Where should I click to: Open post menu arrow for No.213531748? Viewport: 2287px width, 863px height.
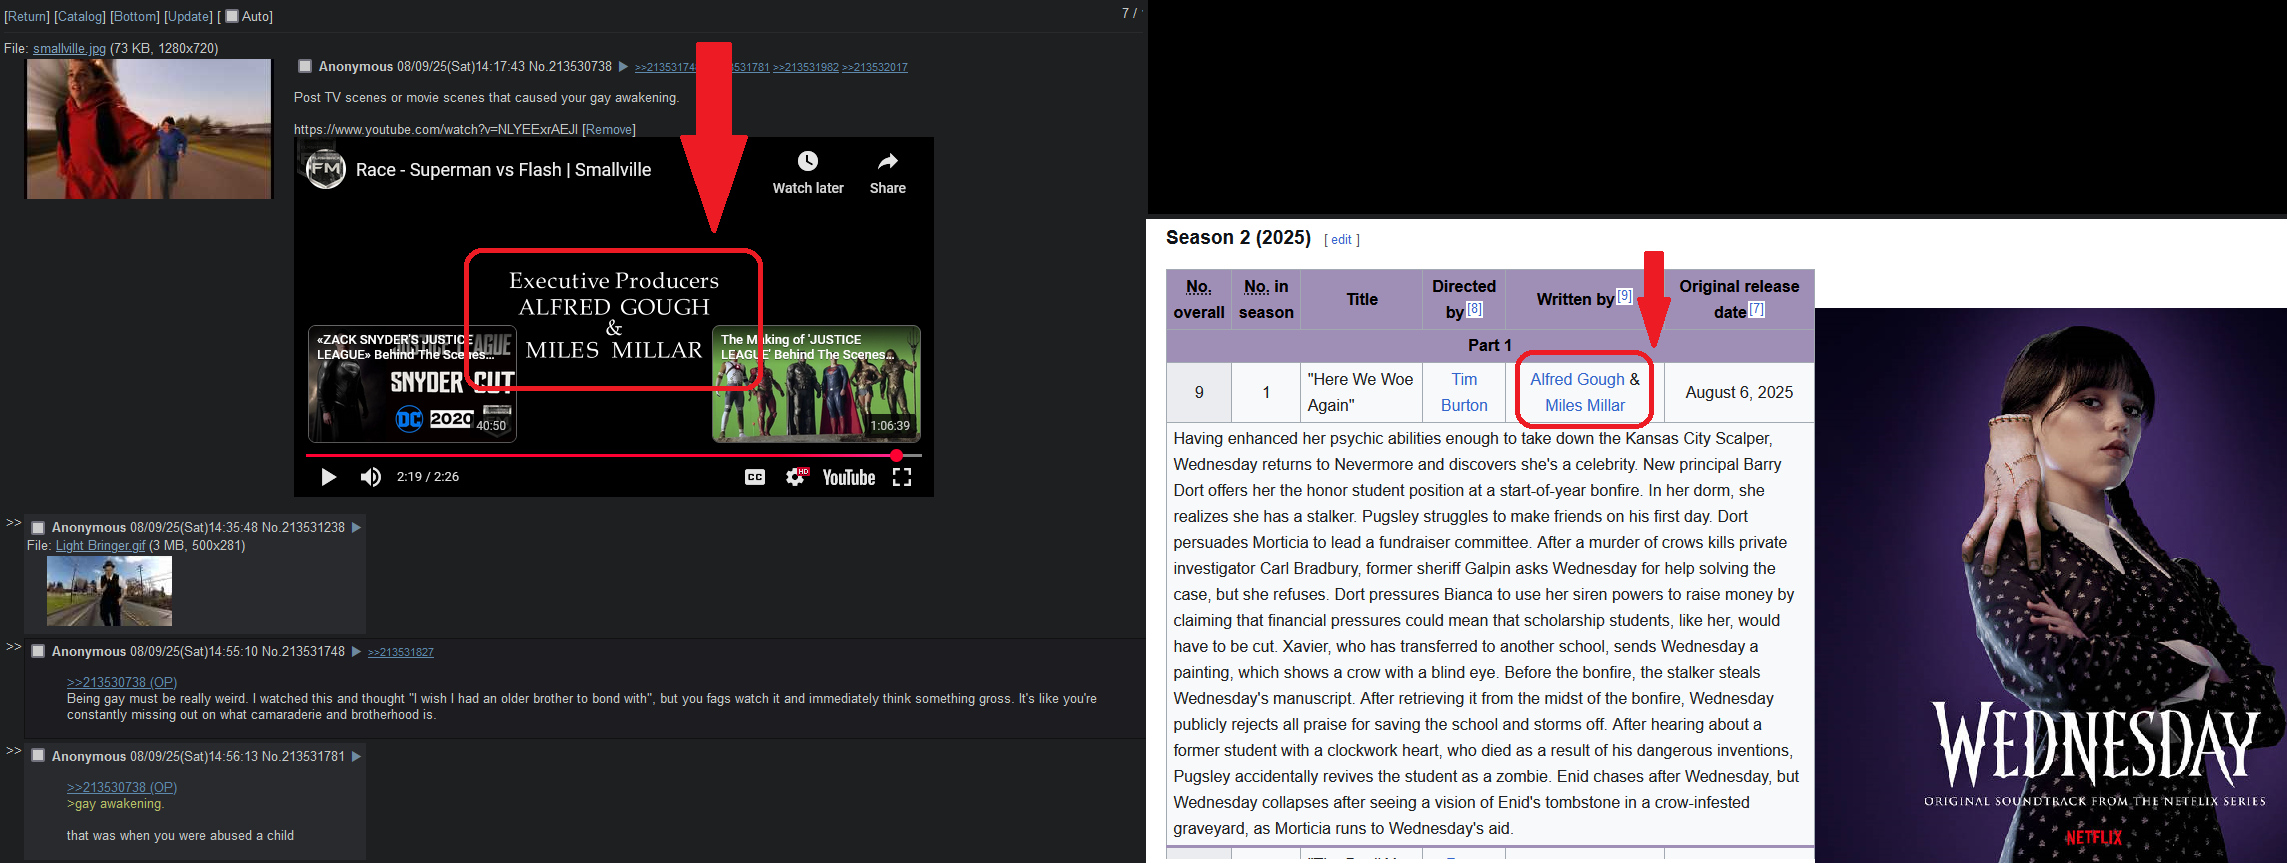356,652
